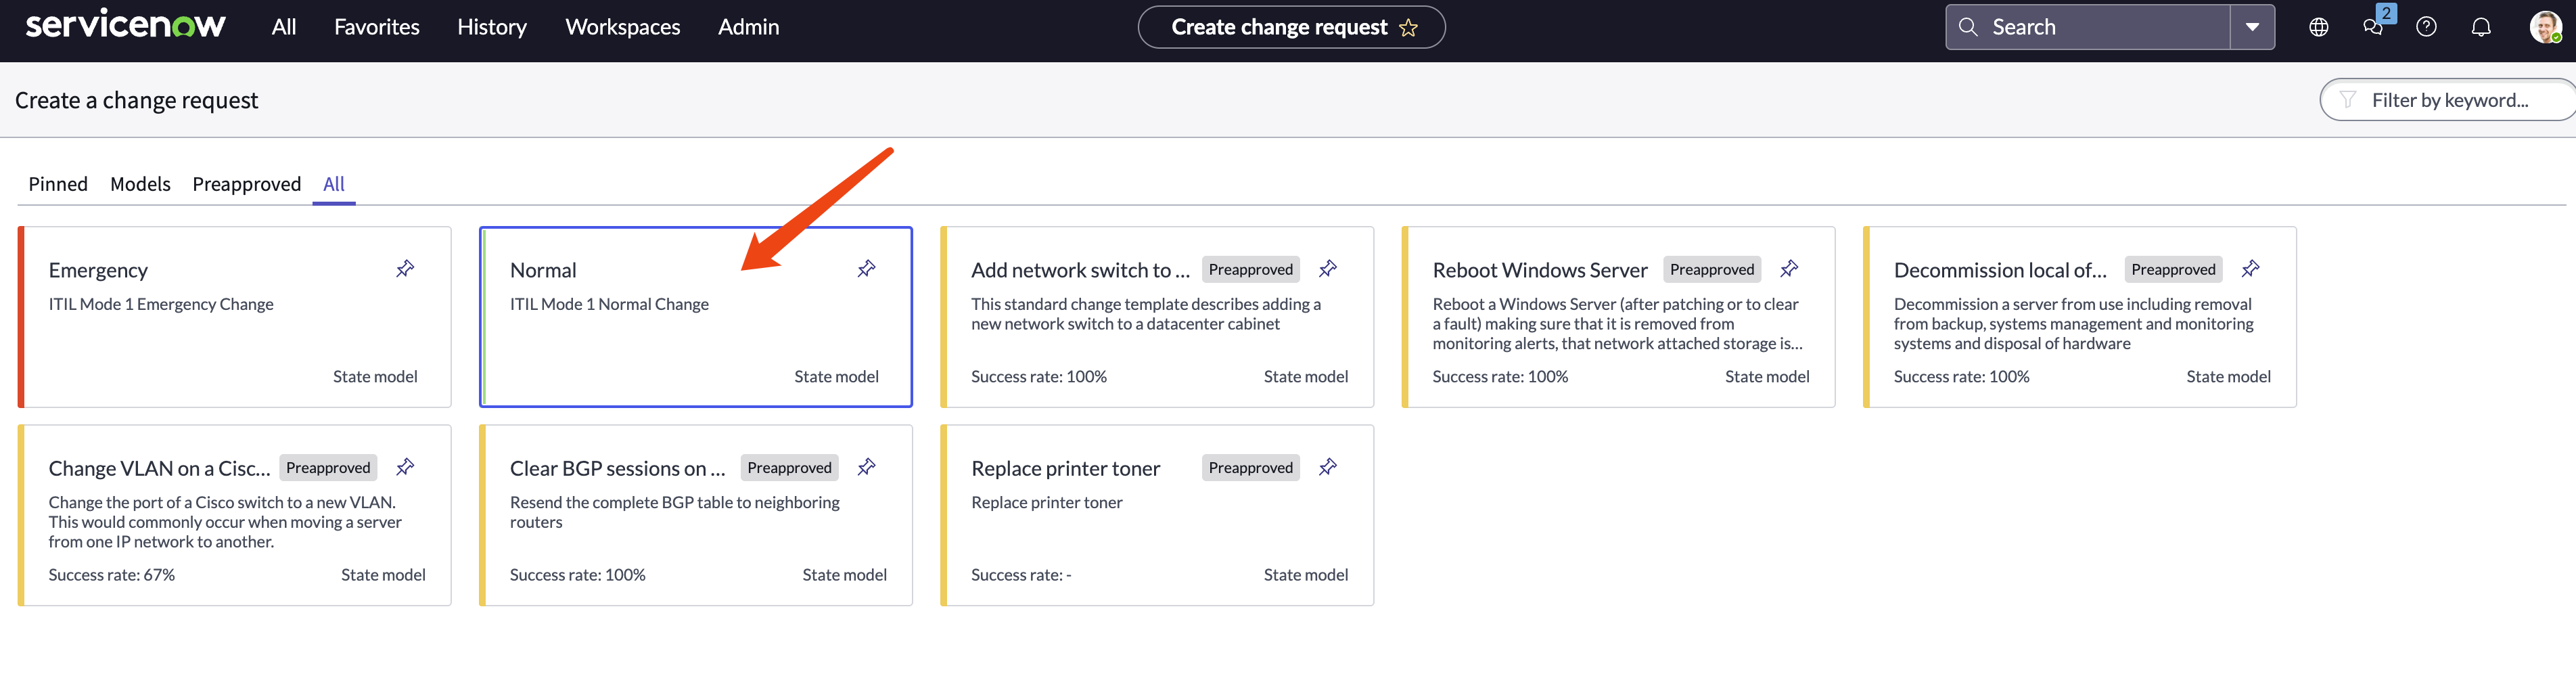Open the user profile avatar

2543,28
